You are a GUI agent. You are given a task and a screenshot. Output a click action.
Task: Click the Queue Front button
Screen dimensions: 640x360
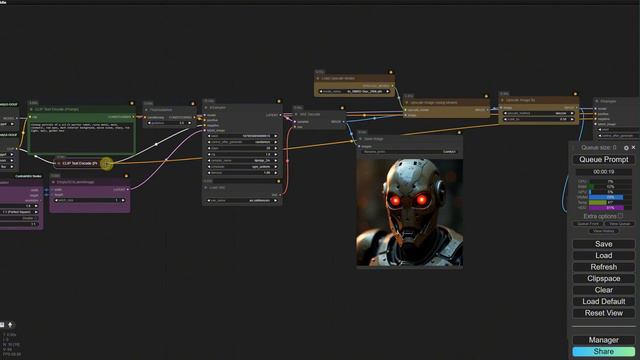588,224
